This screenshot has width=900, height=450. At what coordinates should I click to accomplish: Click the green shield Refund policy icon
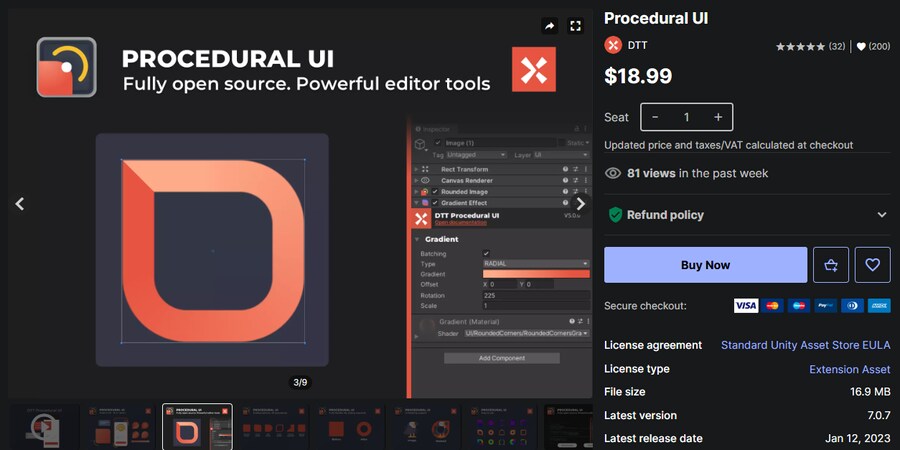click(615, 215)
